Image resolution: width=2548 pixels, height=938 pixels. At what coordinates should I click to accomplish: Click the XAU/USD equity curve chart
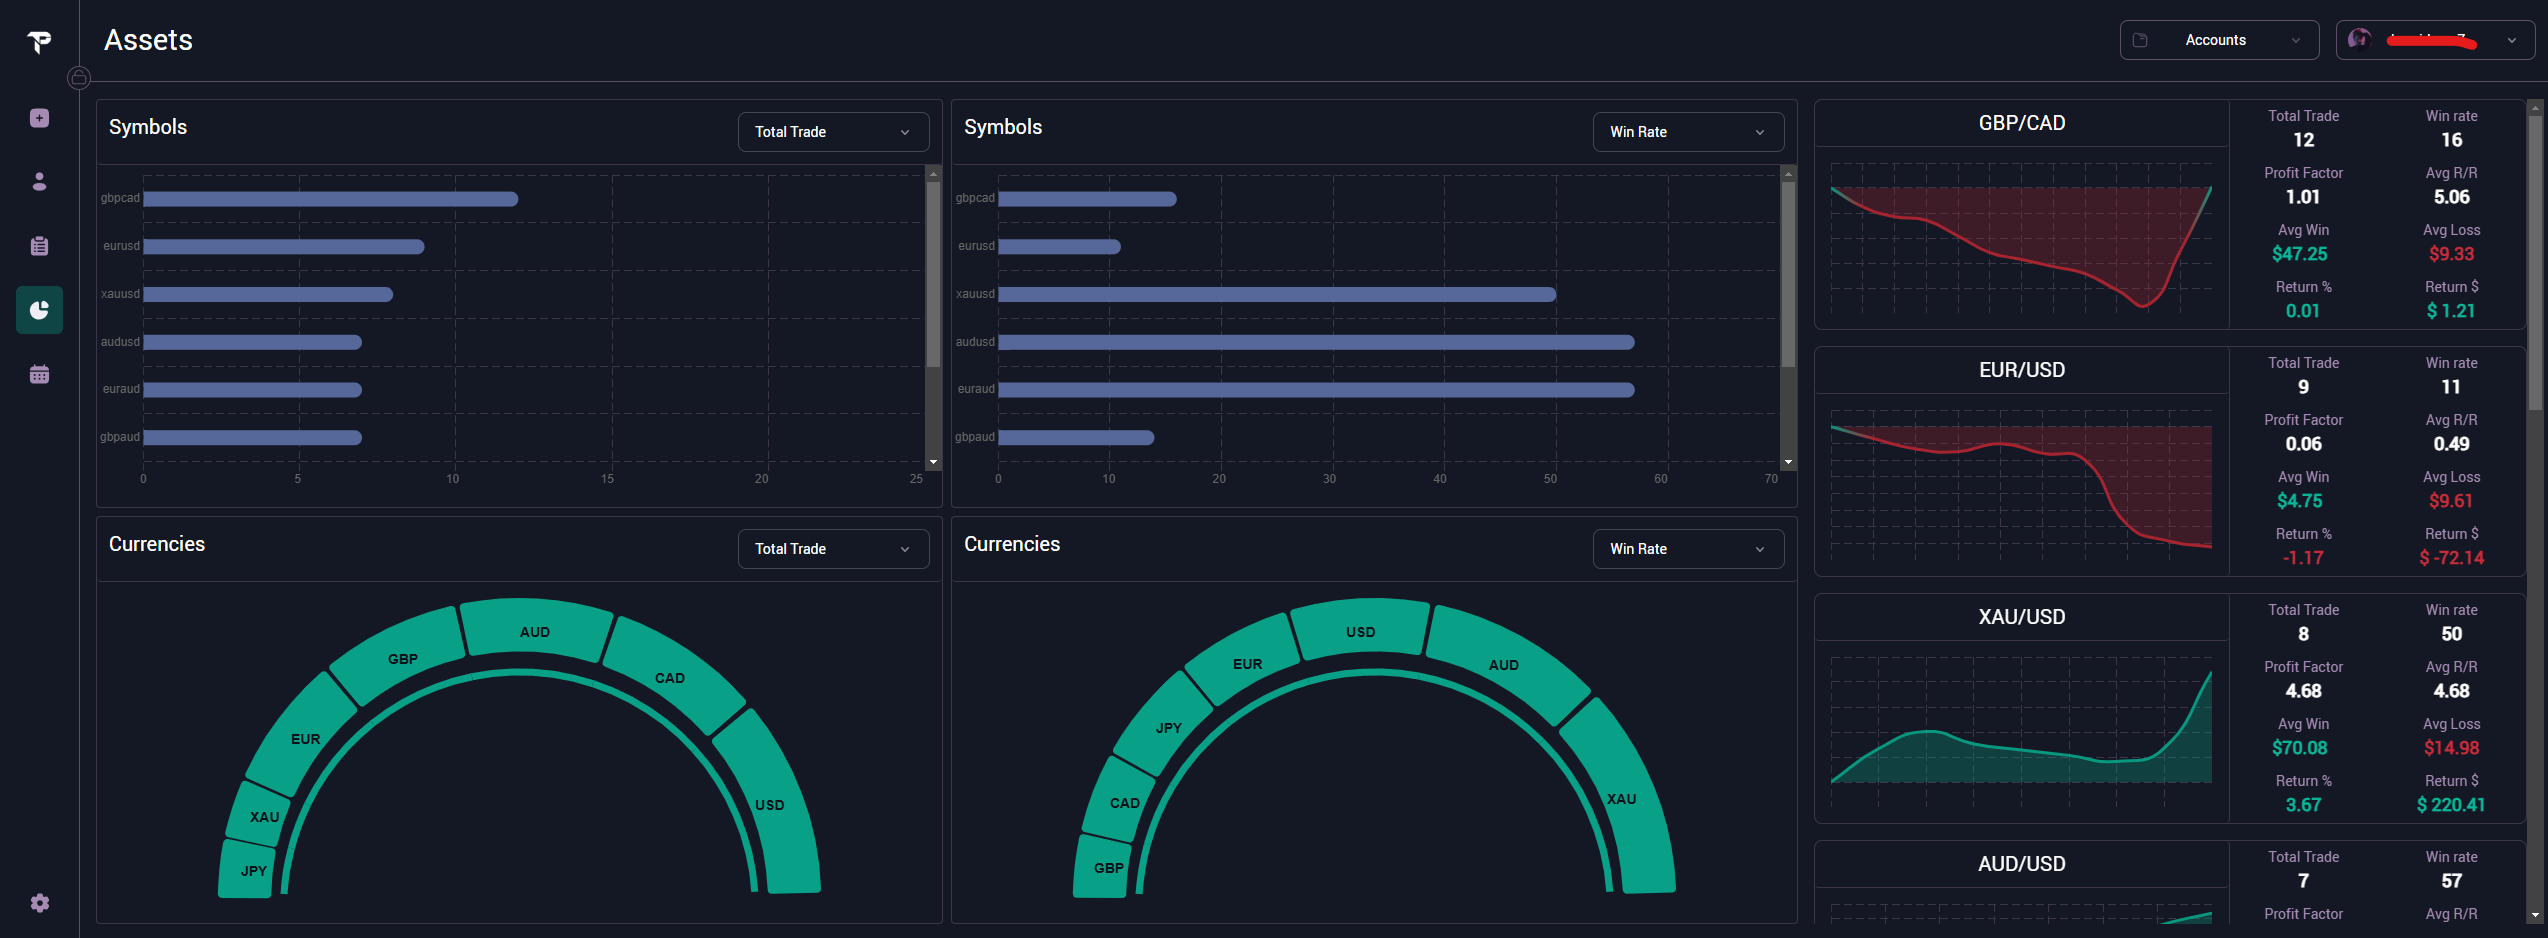[x=2021, y=734]
